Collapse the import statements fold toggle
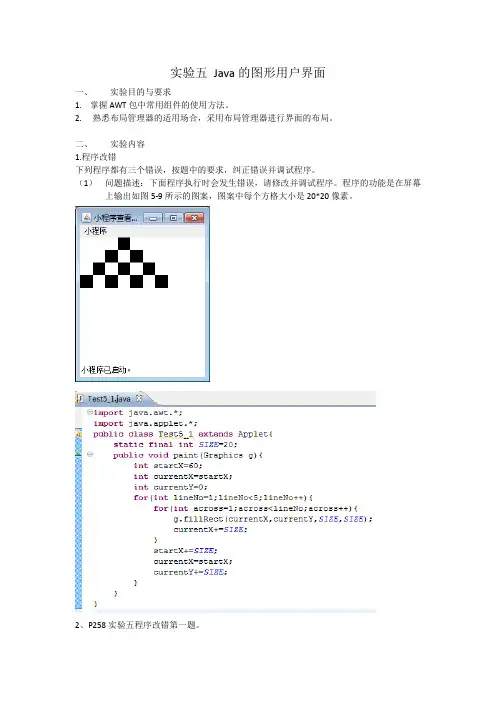 (90, 412)
